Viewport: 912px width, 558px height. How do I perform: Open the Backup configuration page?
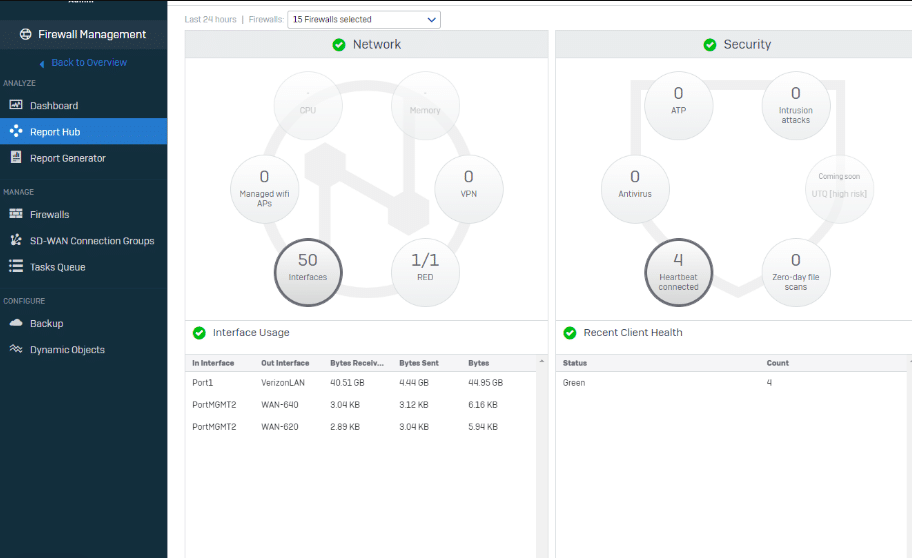pos(84,323)
